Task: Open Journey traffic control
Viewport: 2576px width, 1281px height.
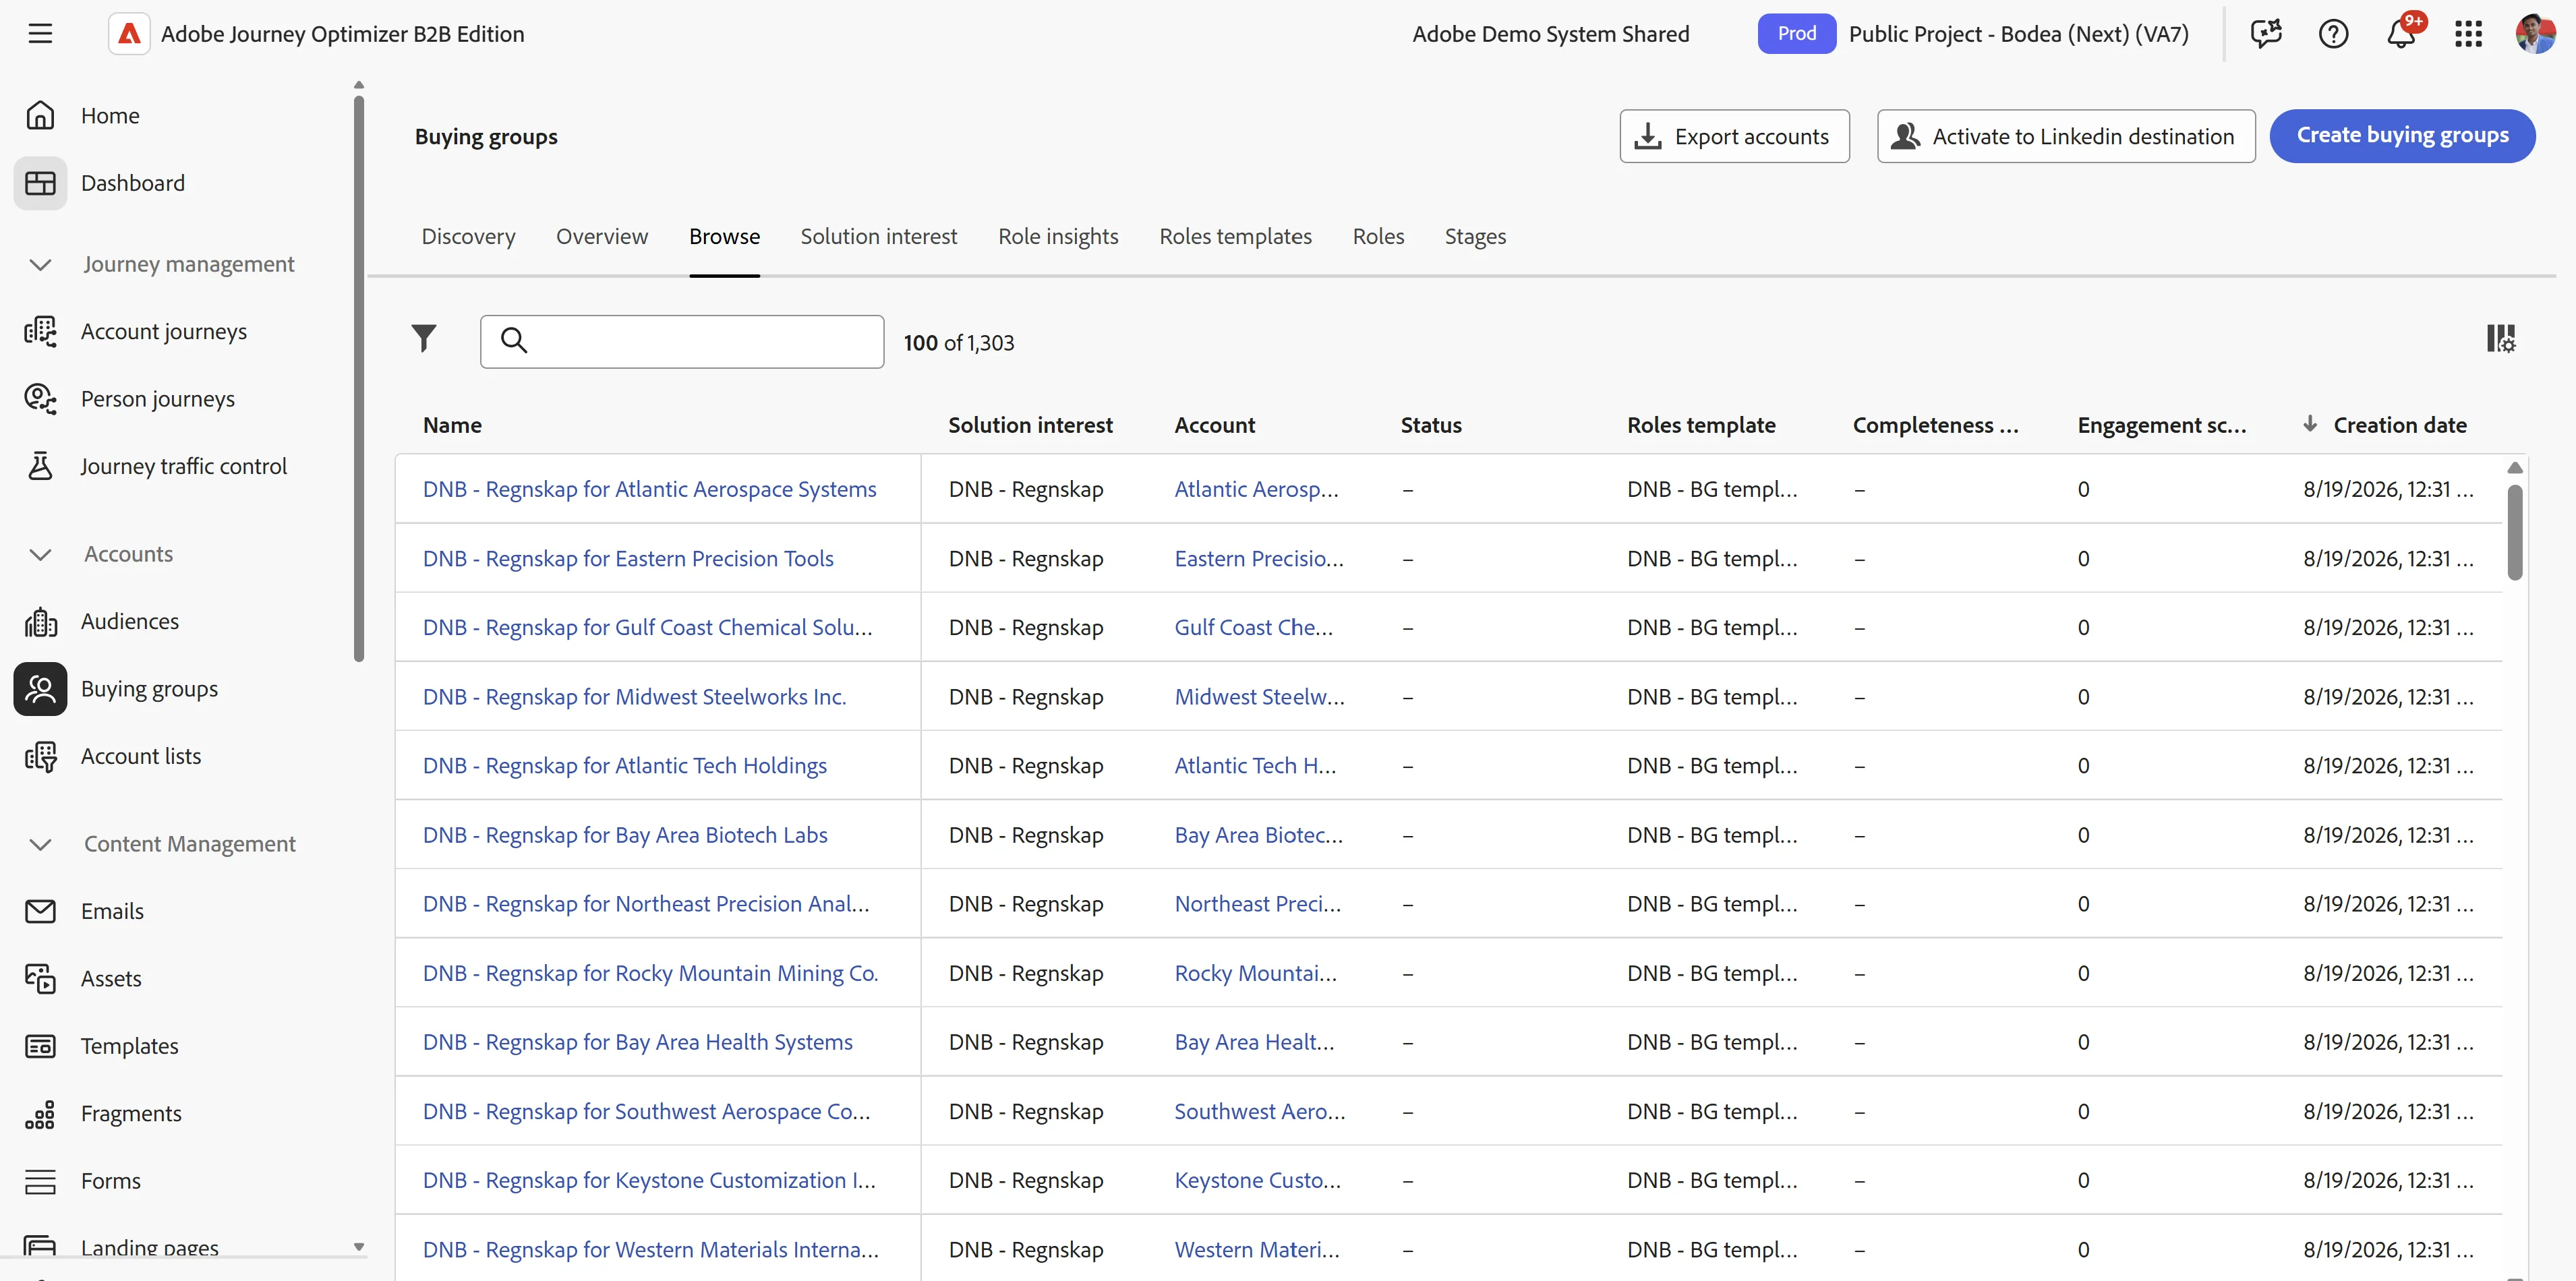Action: (x=183, y=466)
